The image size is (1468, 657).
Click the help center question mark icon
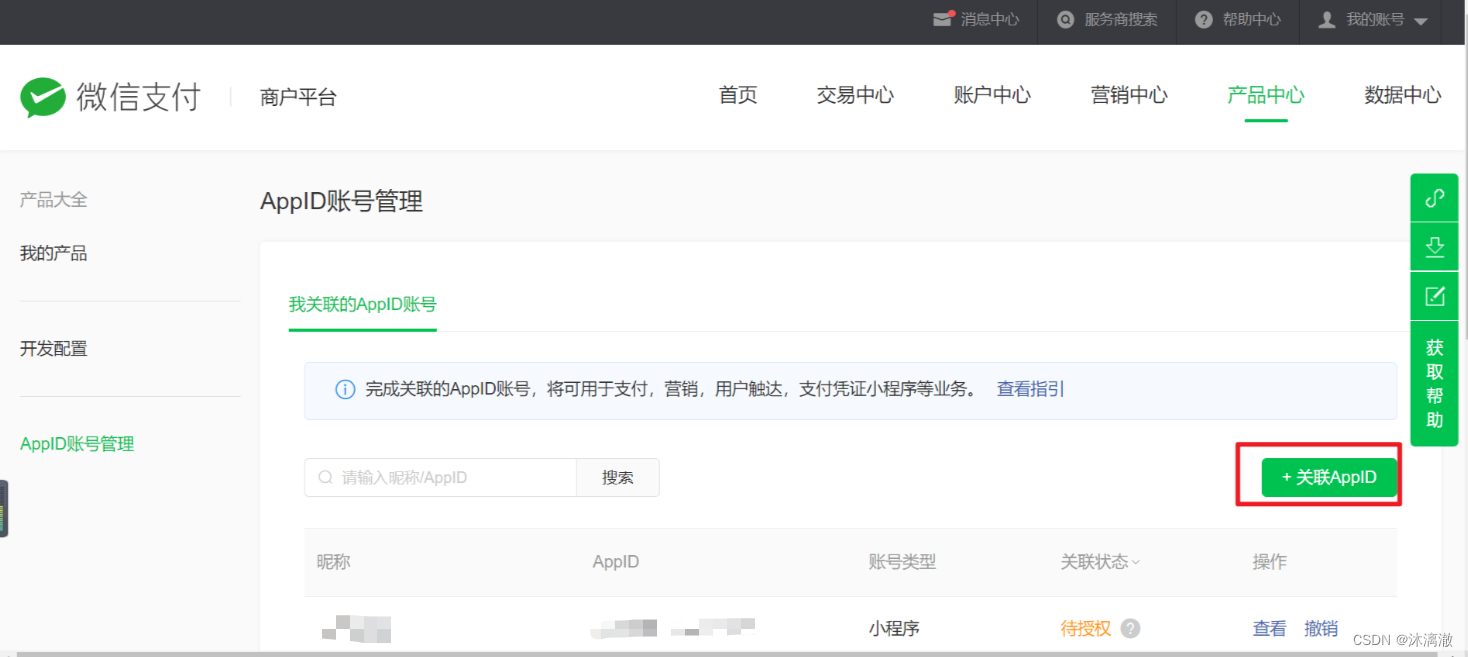1204,20
